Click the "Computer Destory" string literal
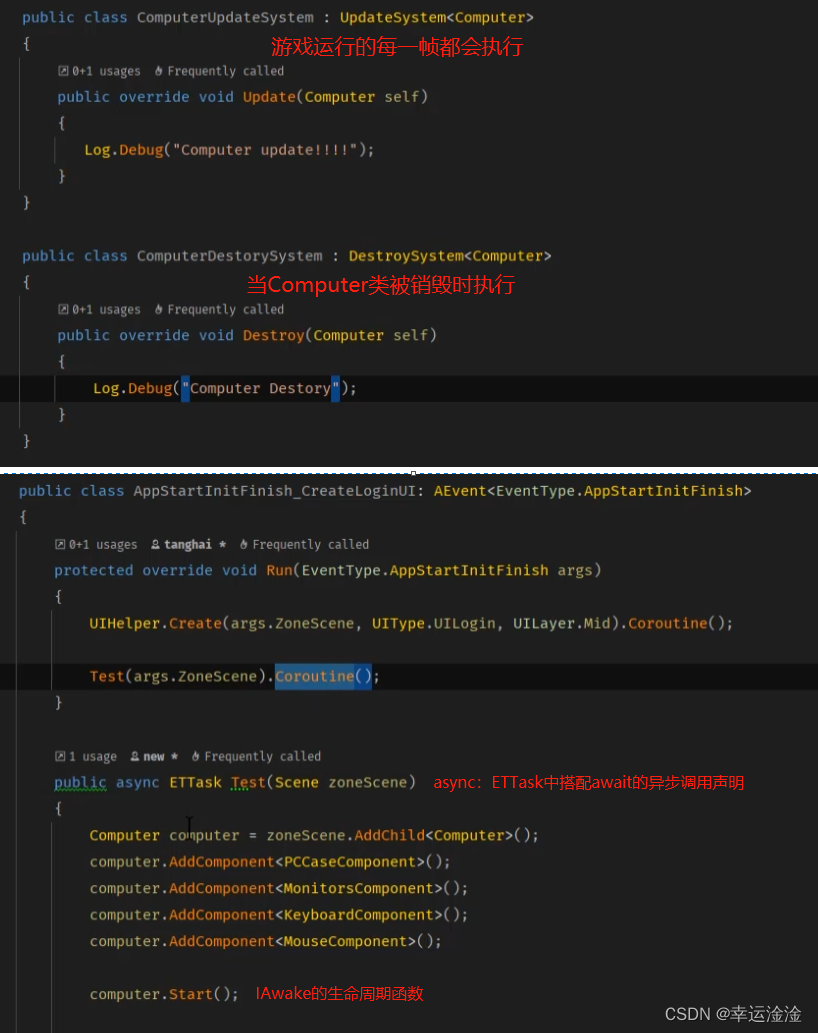Viewport: 818px width, 1033px height. pos(261,389)
